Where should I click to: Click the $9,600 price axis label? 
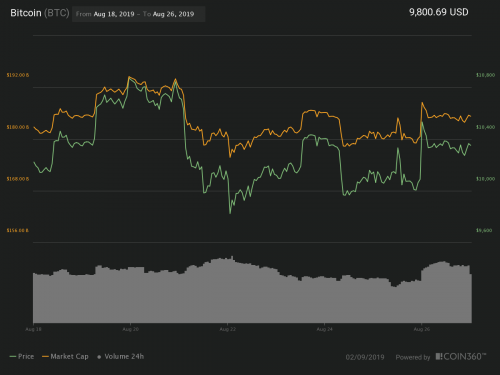[484, 231]
